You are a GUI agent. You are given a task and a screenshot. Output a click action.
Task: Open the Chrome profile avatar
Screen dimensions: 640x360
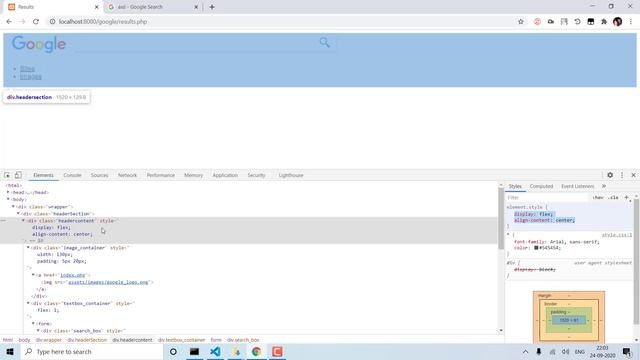(618, 22)
